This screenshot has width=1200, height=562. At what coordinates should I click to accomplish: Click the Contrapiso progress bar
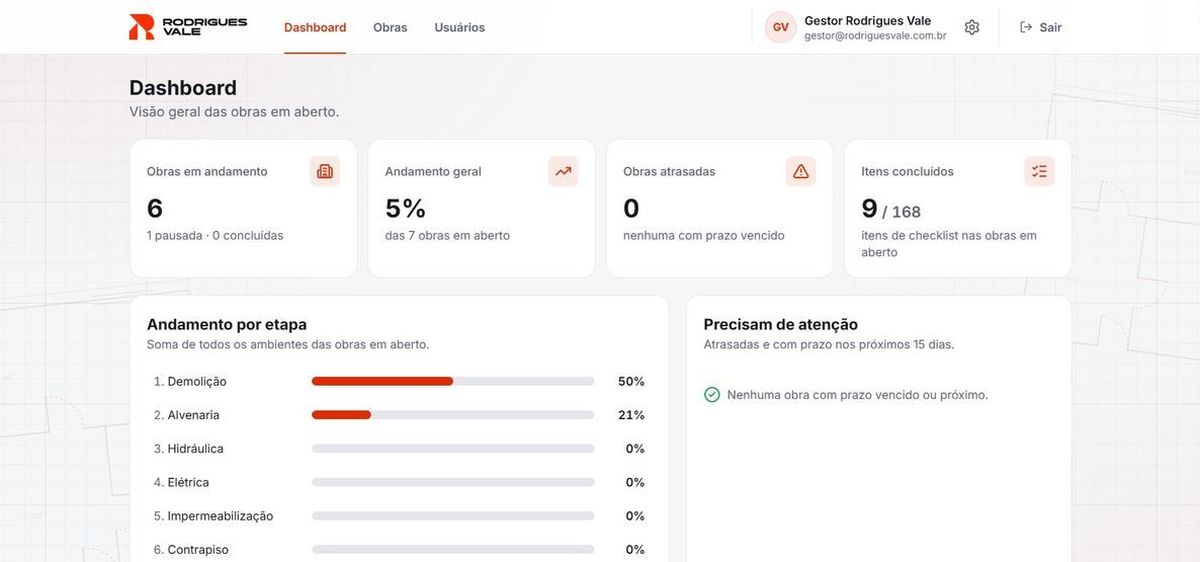[x=453, y=550]
